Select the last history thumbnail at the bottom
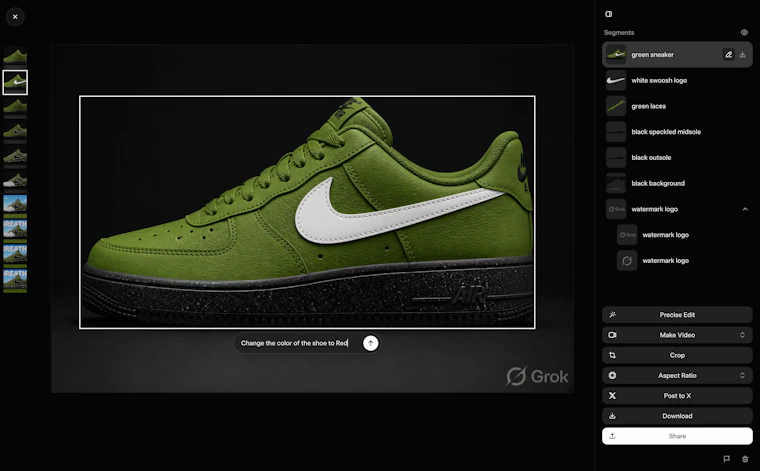Image resolution: width=760 pixels, height=471 pixels. click(15, 281)
